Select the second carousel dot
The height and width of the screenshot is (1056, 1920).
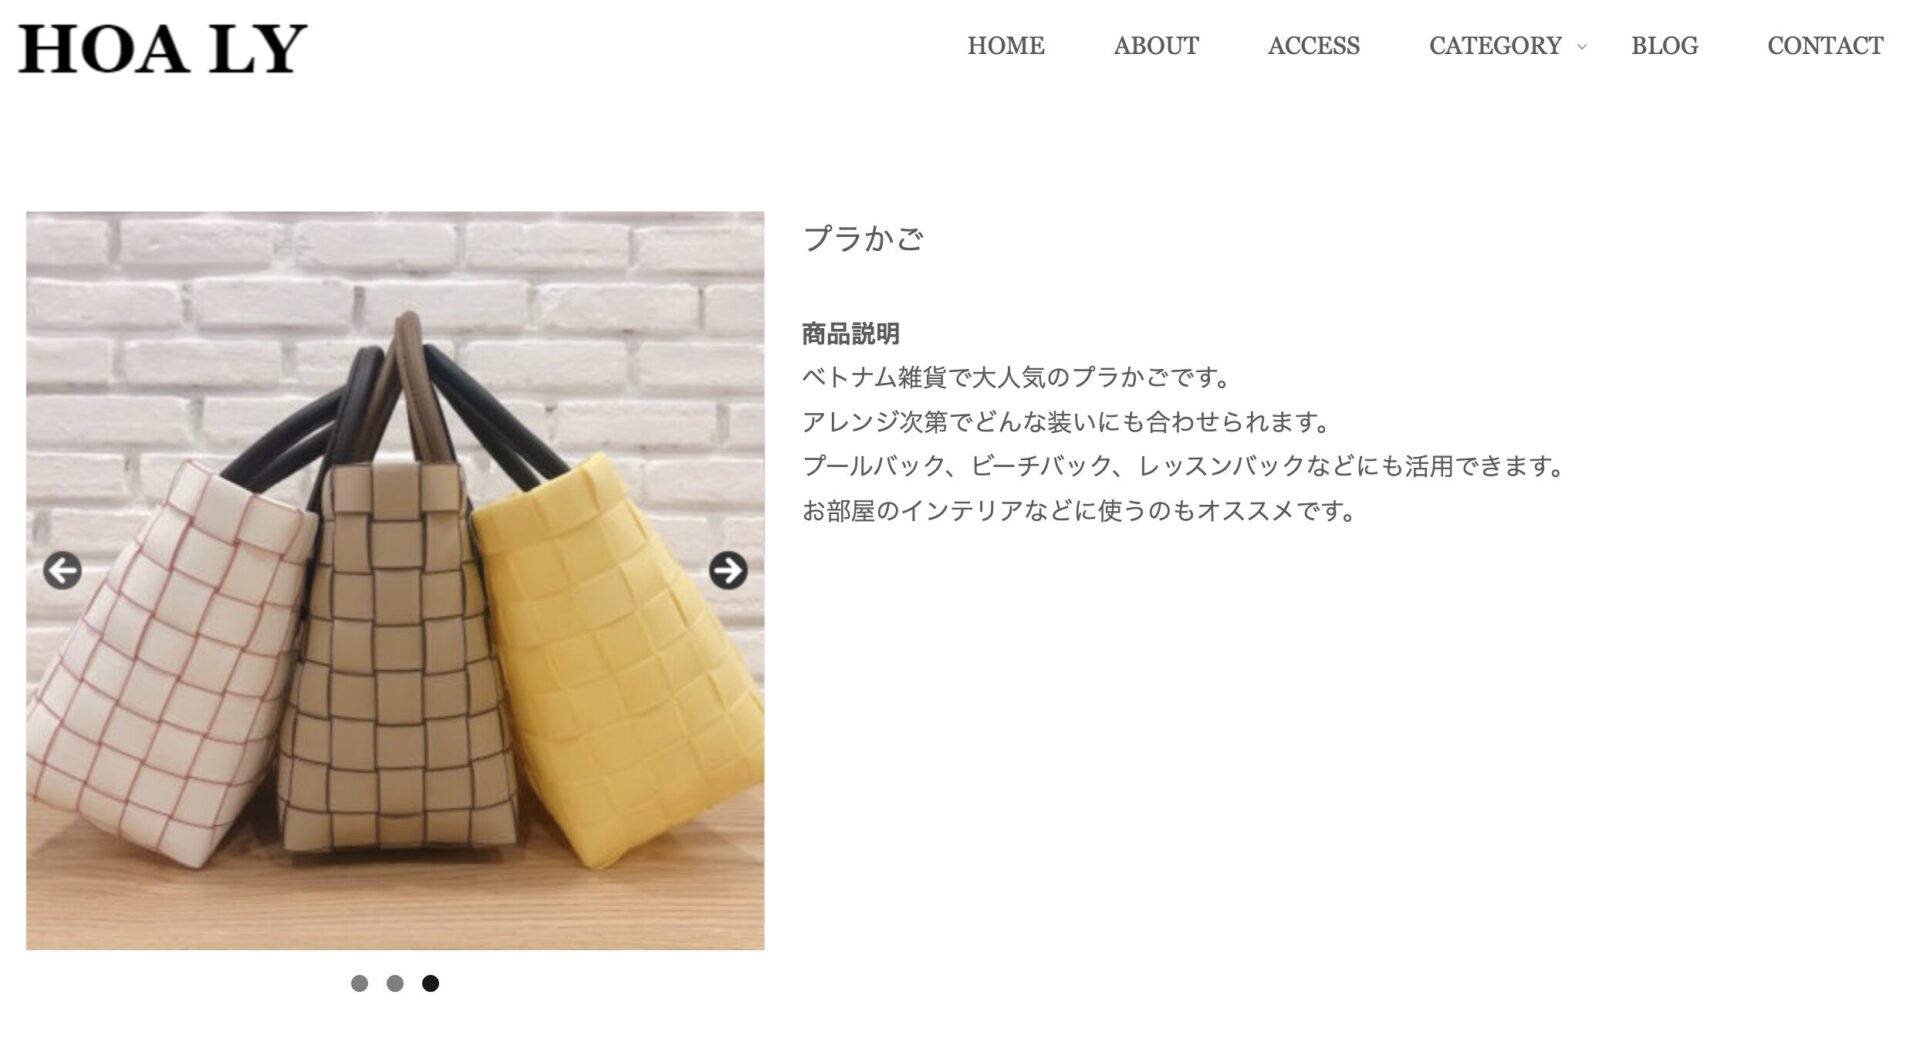[x=395, y=983]
